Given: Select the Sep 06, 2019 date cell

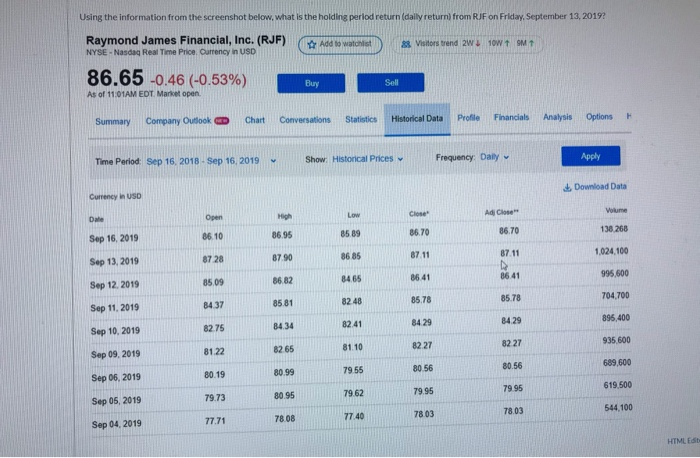Looking at the screenshot, I should point(116,378).
